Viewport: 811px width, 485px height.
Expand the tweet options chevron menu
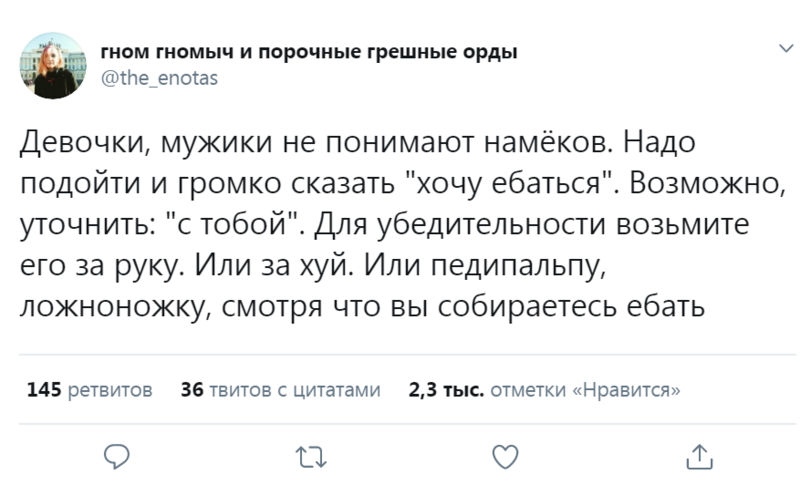tap(786, 48)
